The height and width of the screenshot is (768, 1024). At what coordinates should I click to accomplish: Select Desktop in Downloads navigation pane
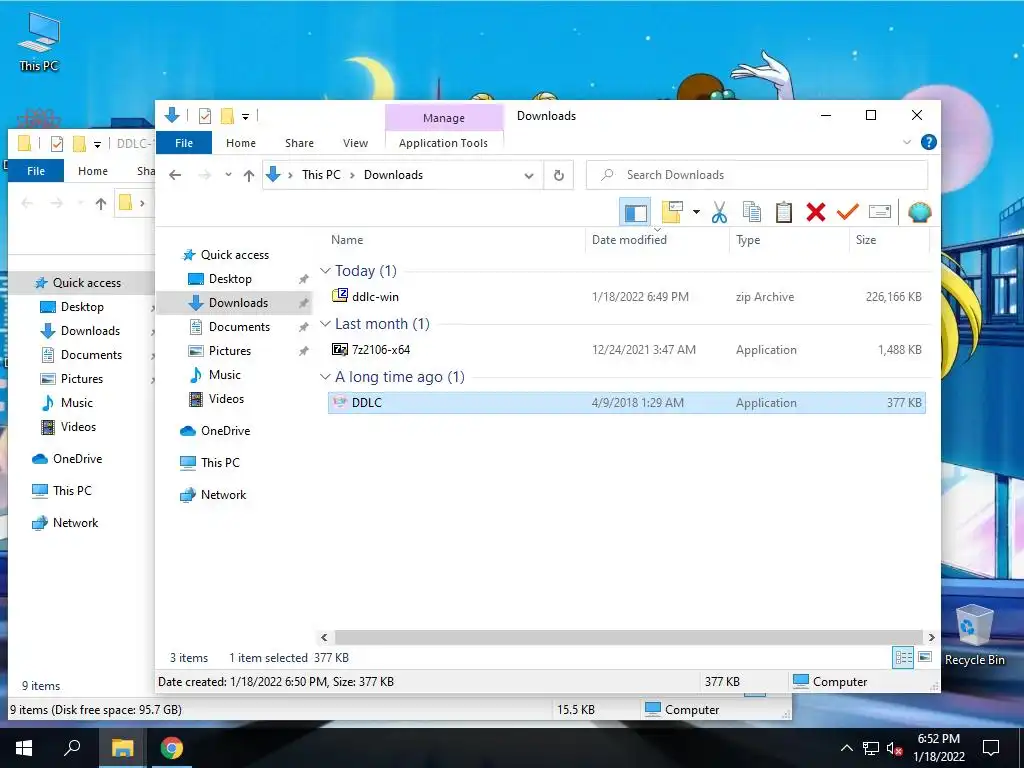[x=230, y=279]
